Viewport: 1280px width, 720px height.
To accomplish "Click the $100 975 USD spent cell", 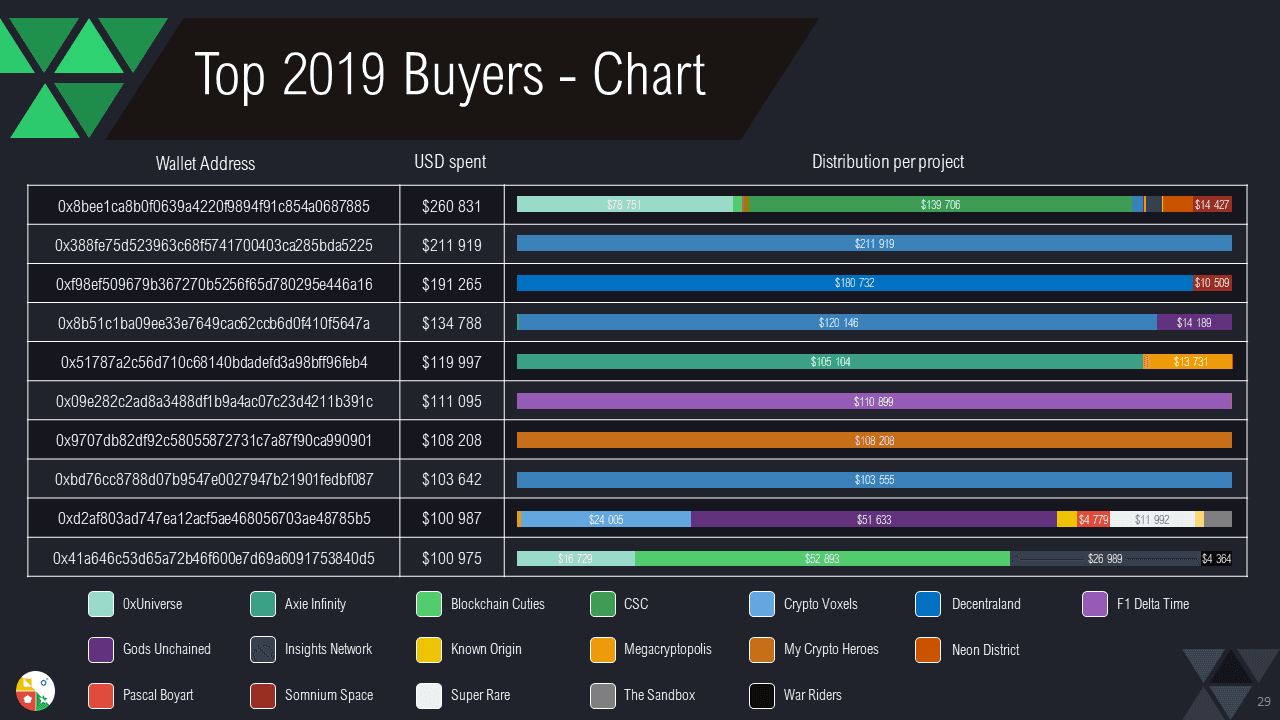I will pos(452,558).
